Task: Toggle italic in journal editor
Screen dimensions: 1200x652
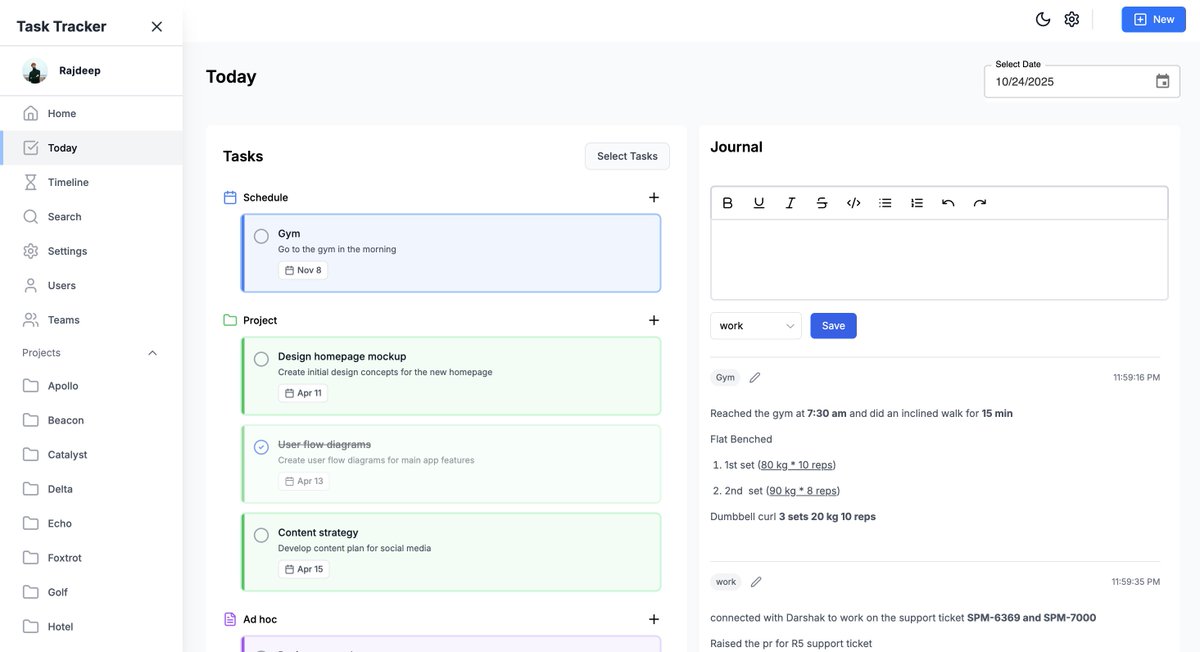Action: pyautogui.click(x=790, y=203)
